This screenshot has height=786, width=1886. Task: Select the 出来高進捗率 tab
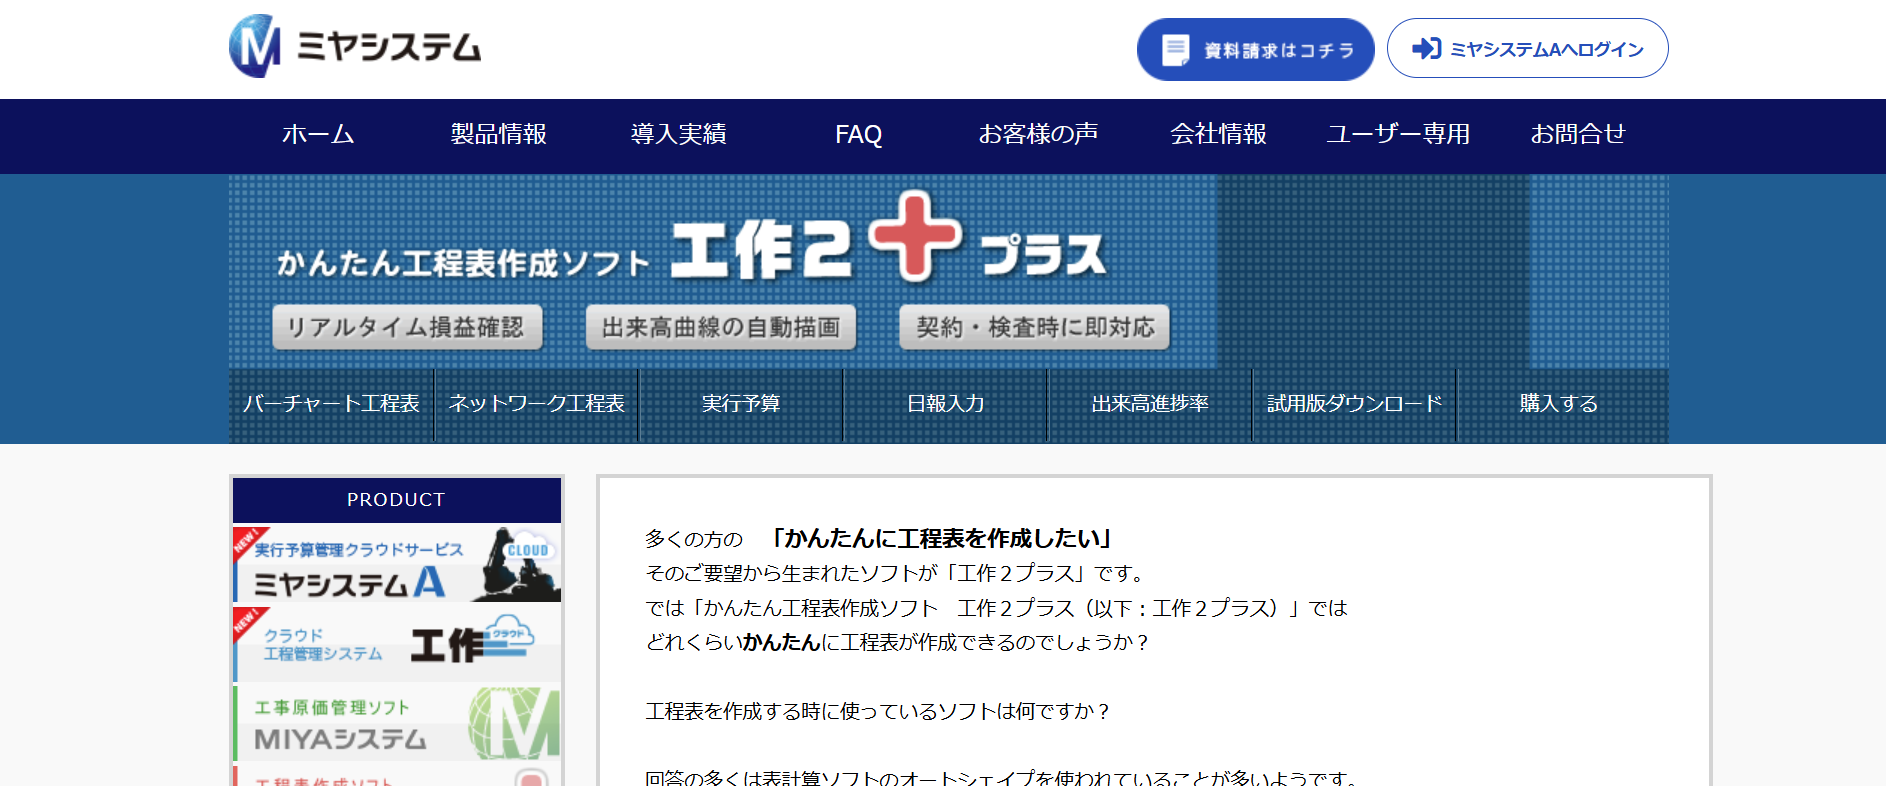(x=1150, y=404)
